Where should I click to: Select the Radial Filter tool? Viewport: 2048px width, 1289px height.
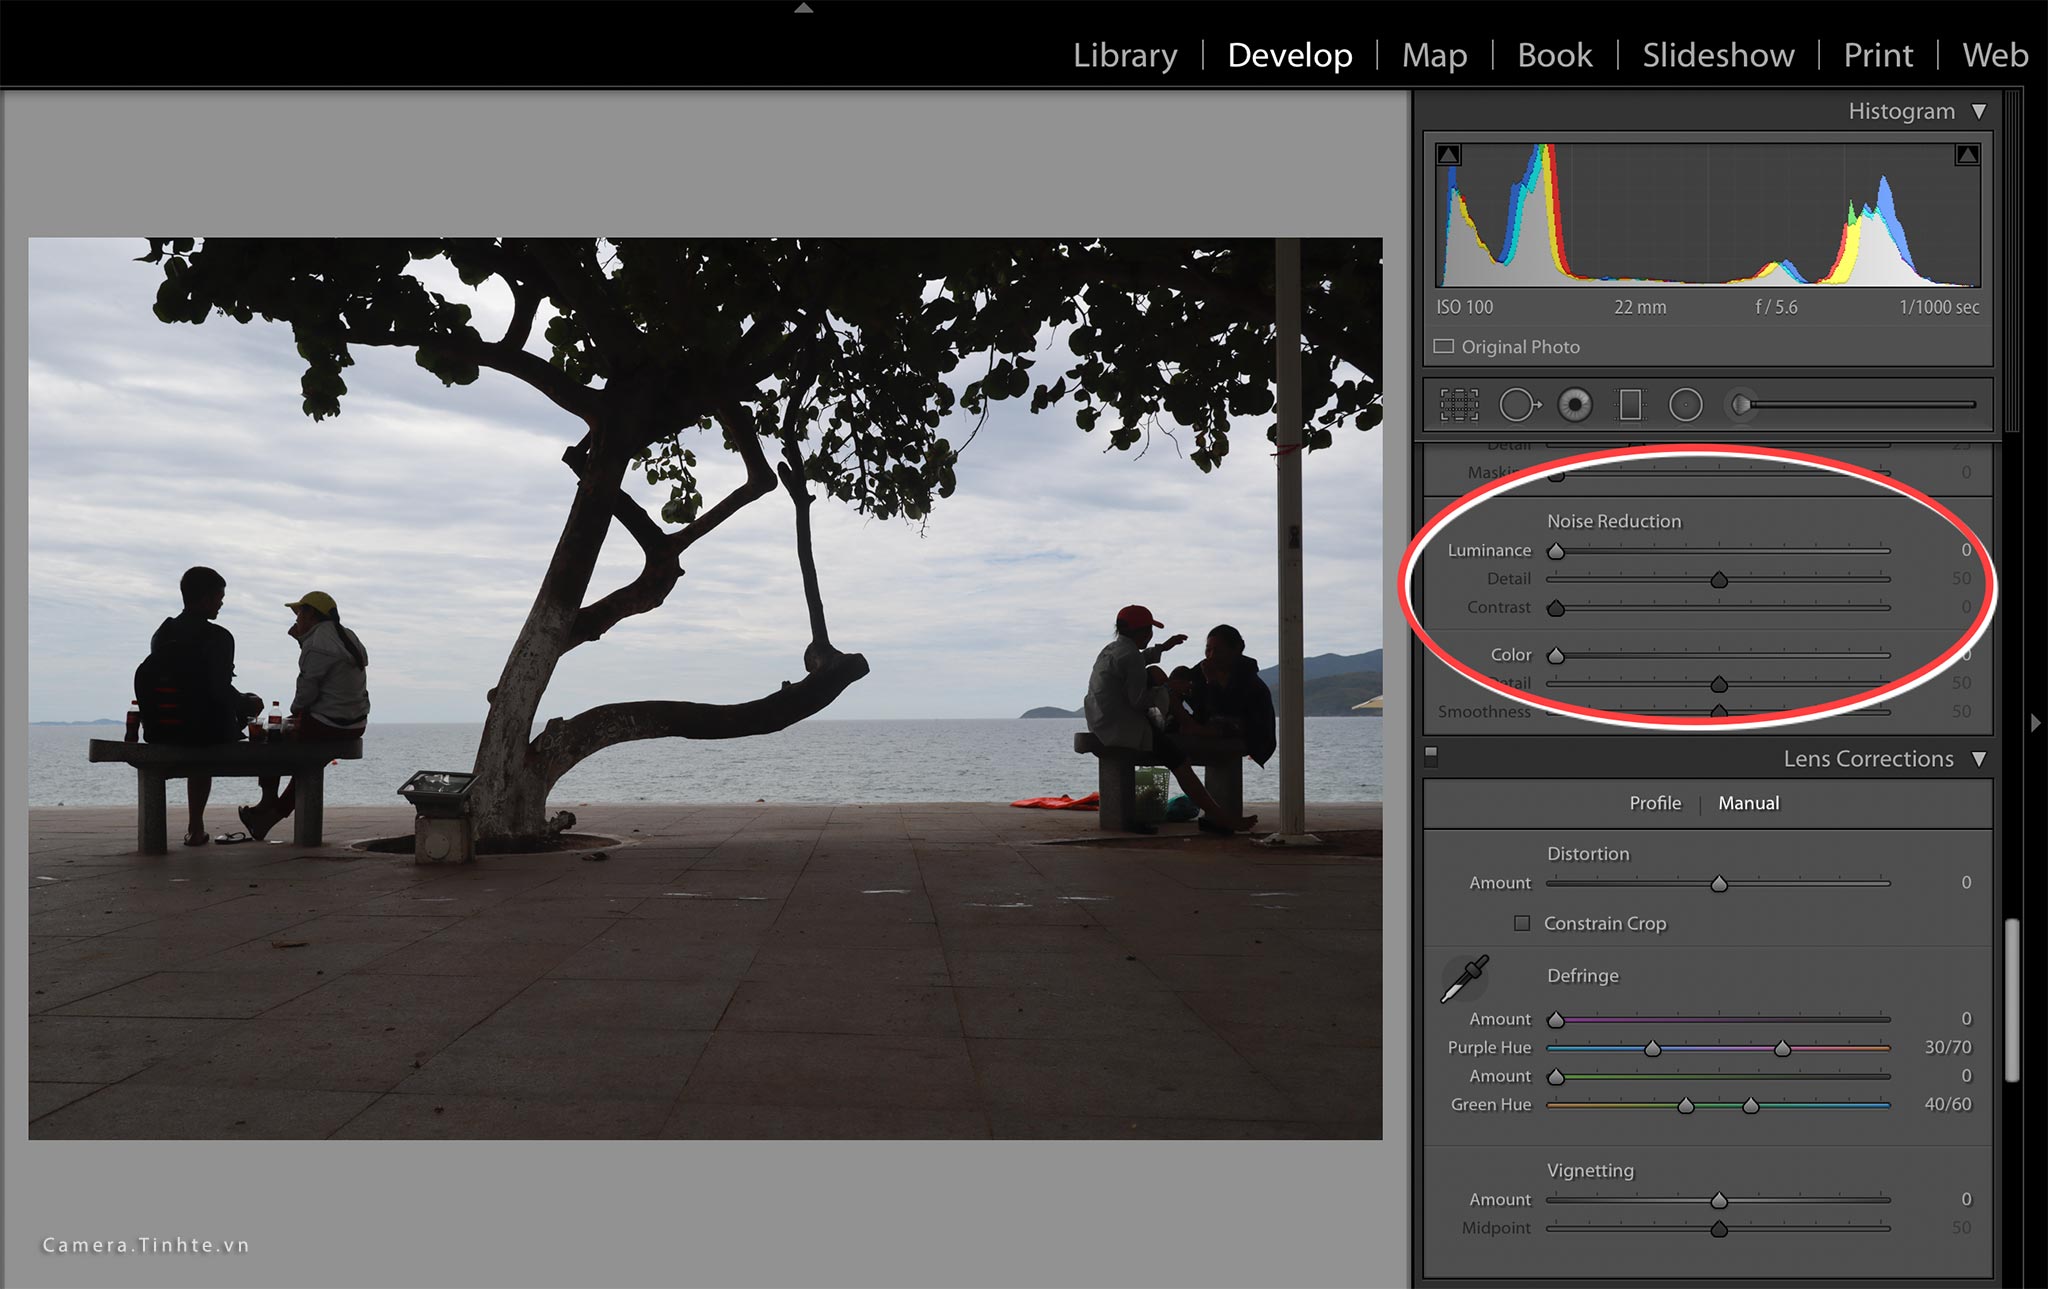coord(1686,405)
